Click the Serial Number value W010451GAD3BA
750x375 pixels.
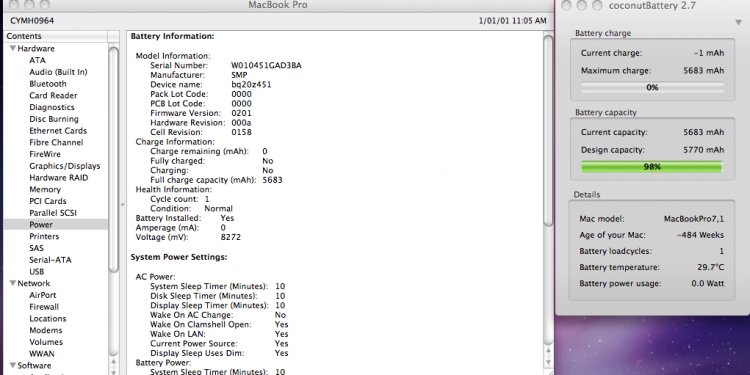(x=266, y=65)
